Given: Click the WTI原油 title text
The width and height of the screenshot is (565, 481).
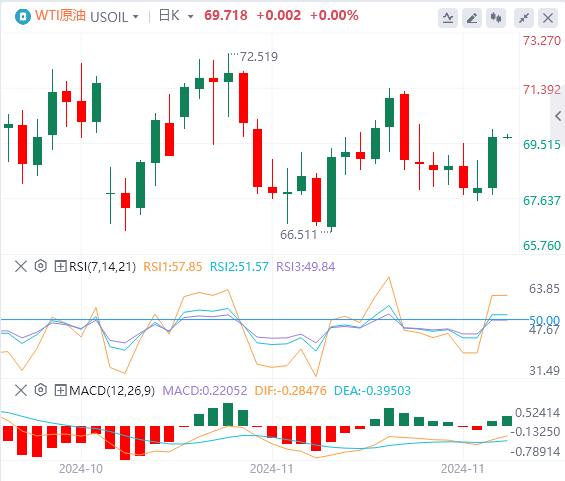Looking at the screenshot, I should (x=60, y=16).
